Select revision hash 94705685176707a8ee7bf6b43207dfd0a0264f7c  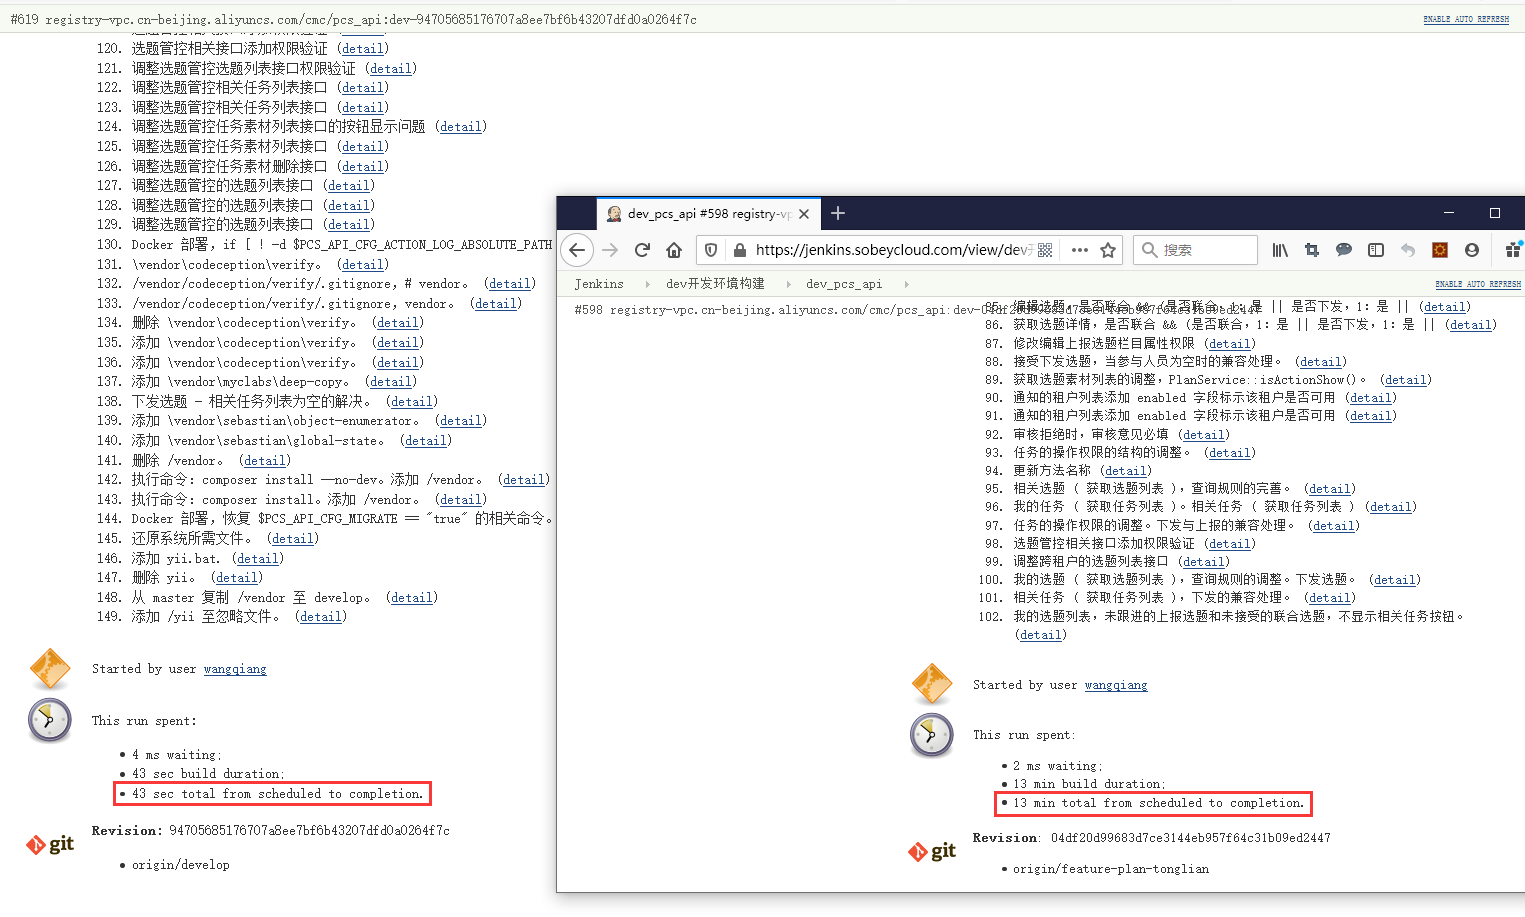click(310, 831)
